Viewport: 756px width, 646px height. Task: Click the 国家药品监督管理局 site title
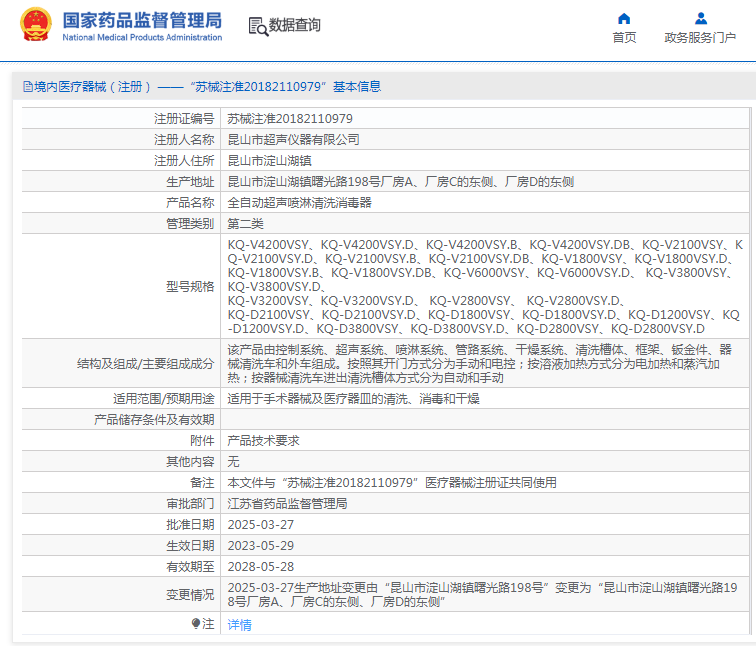142,20
